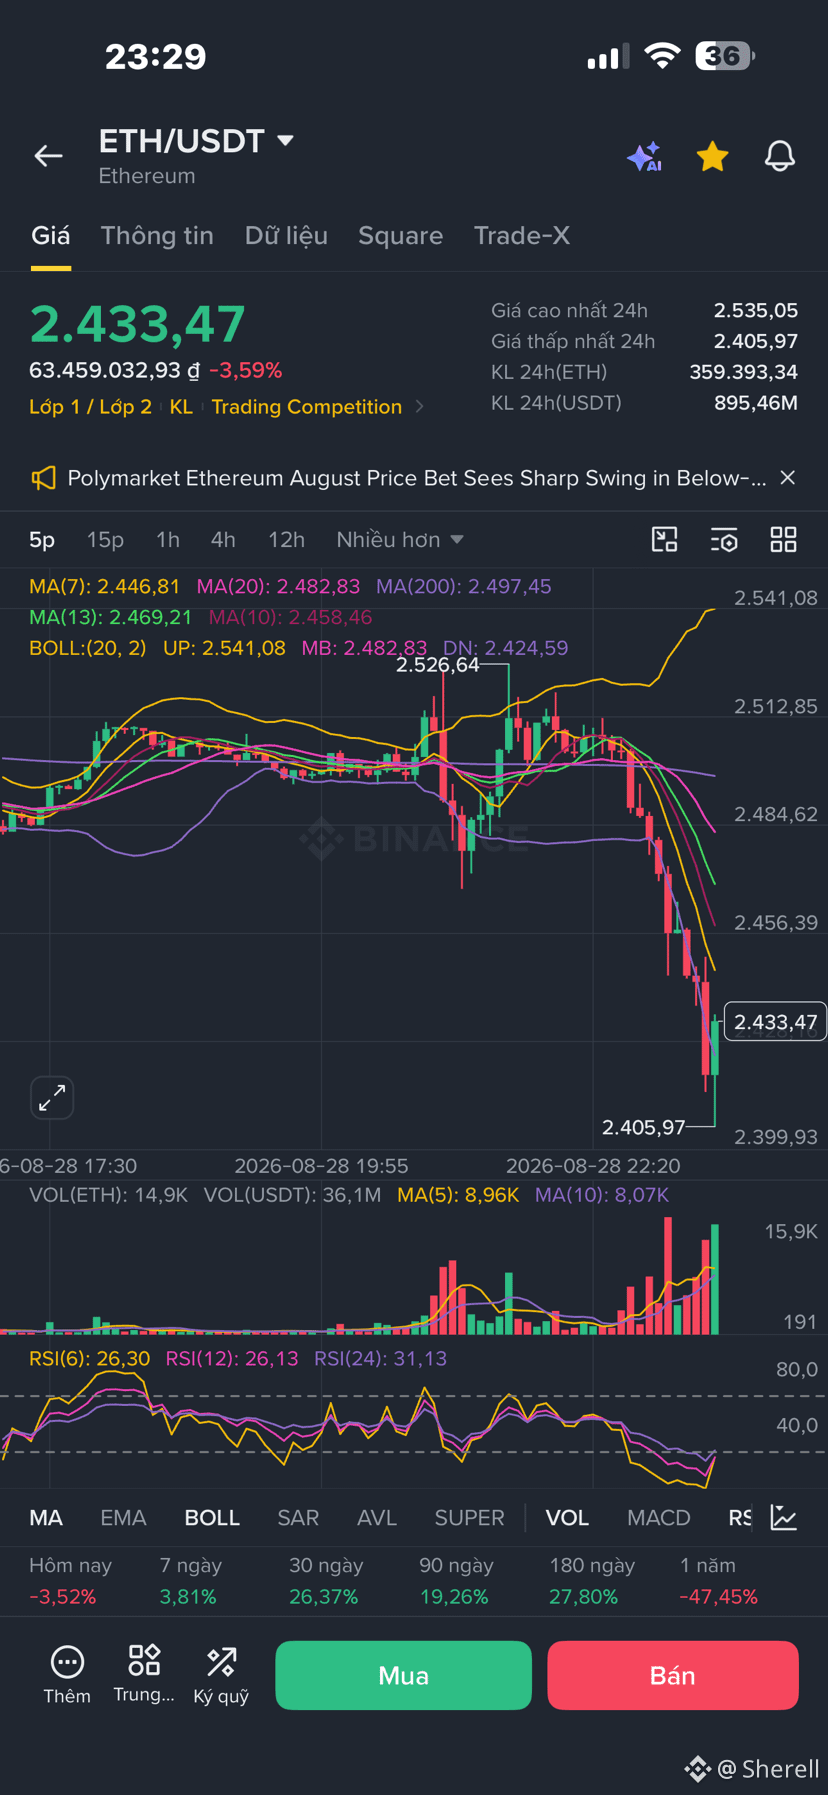This screenshot has width=828, height=1795.
Task: Switch to the Giá tab
Action: 50,235
